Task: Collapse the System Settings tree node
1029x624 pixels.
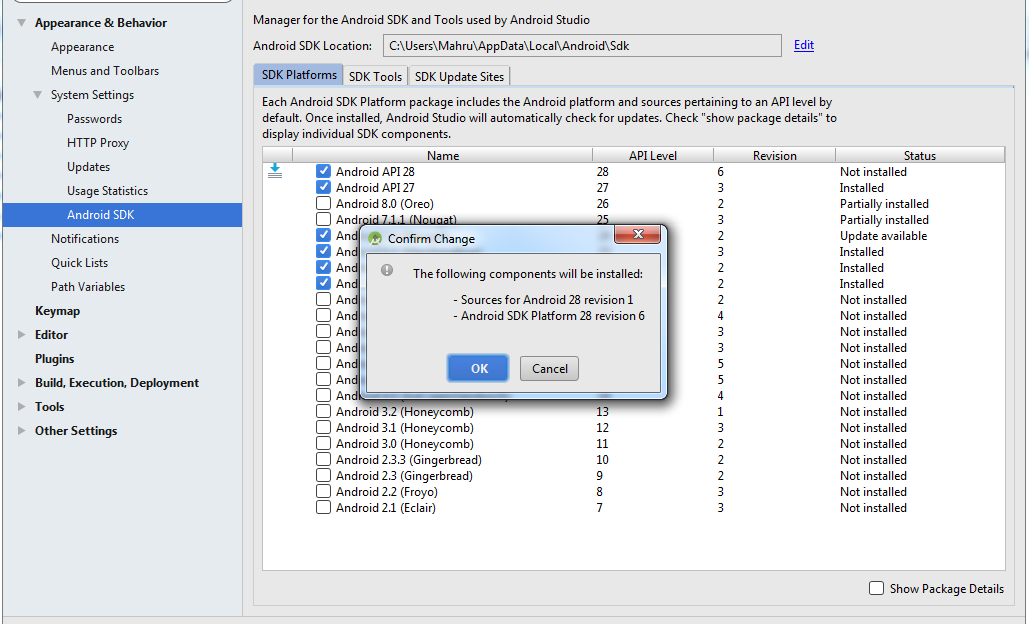Action: coord(38,95)
